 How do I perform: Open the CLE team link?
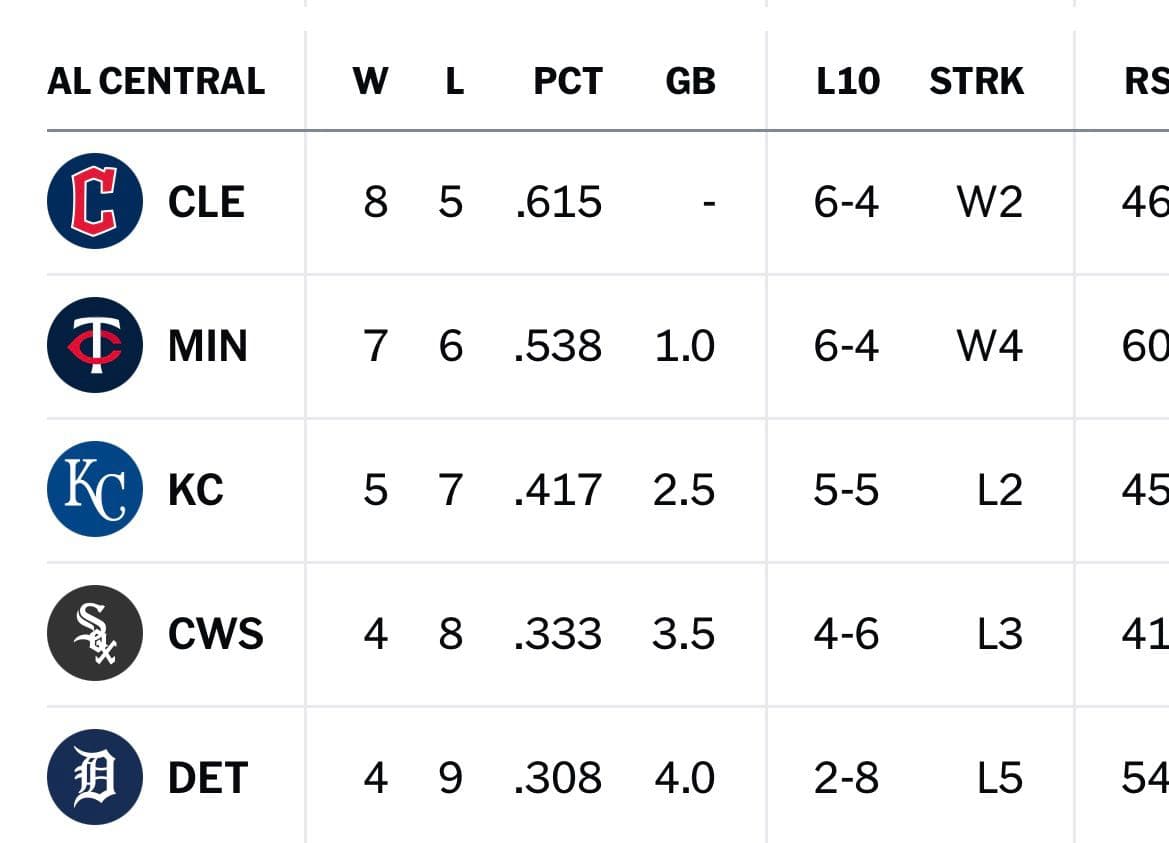coord(207,202)
